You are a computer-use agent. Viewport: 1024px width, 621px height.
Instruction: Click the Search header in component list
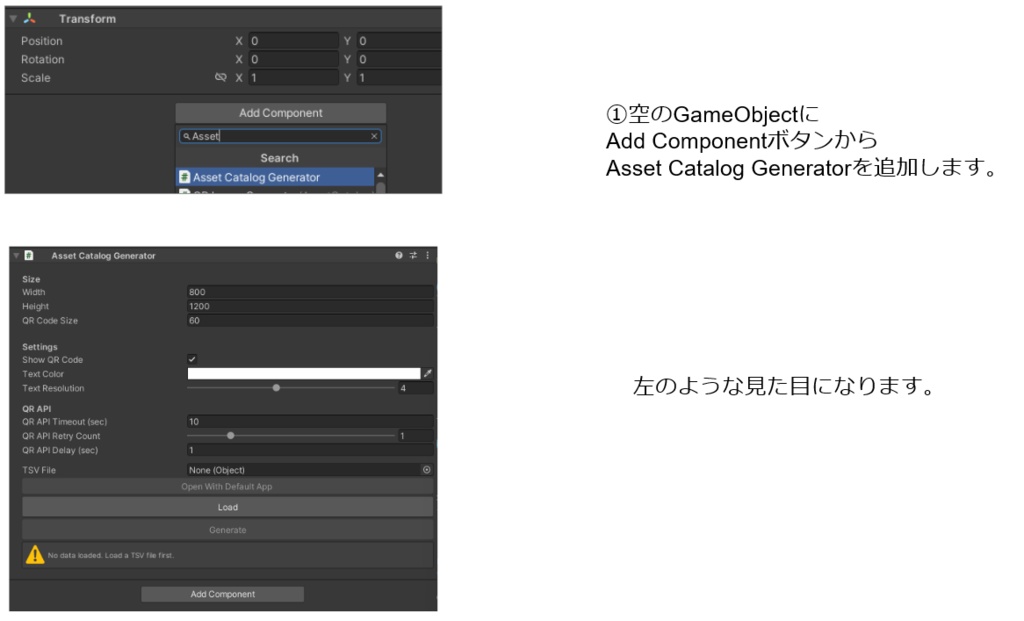279,157
